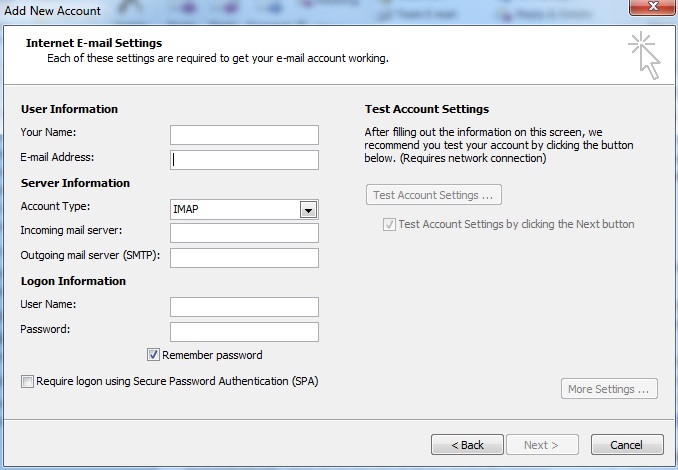Go back with the Back button
This screenshot has height=470, width=678.
tap(467, 445)
